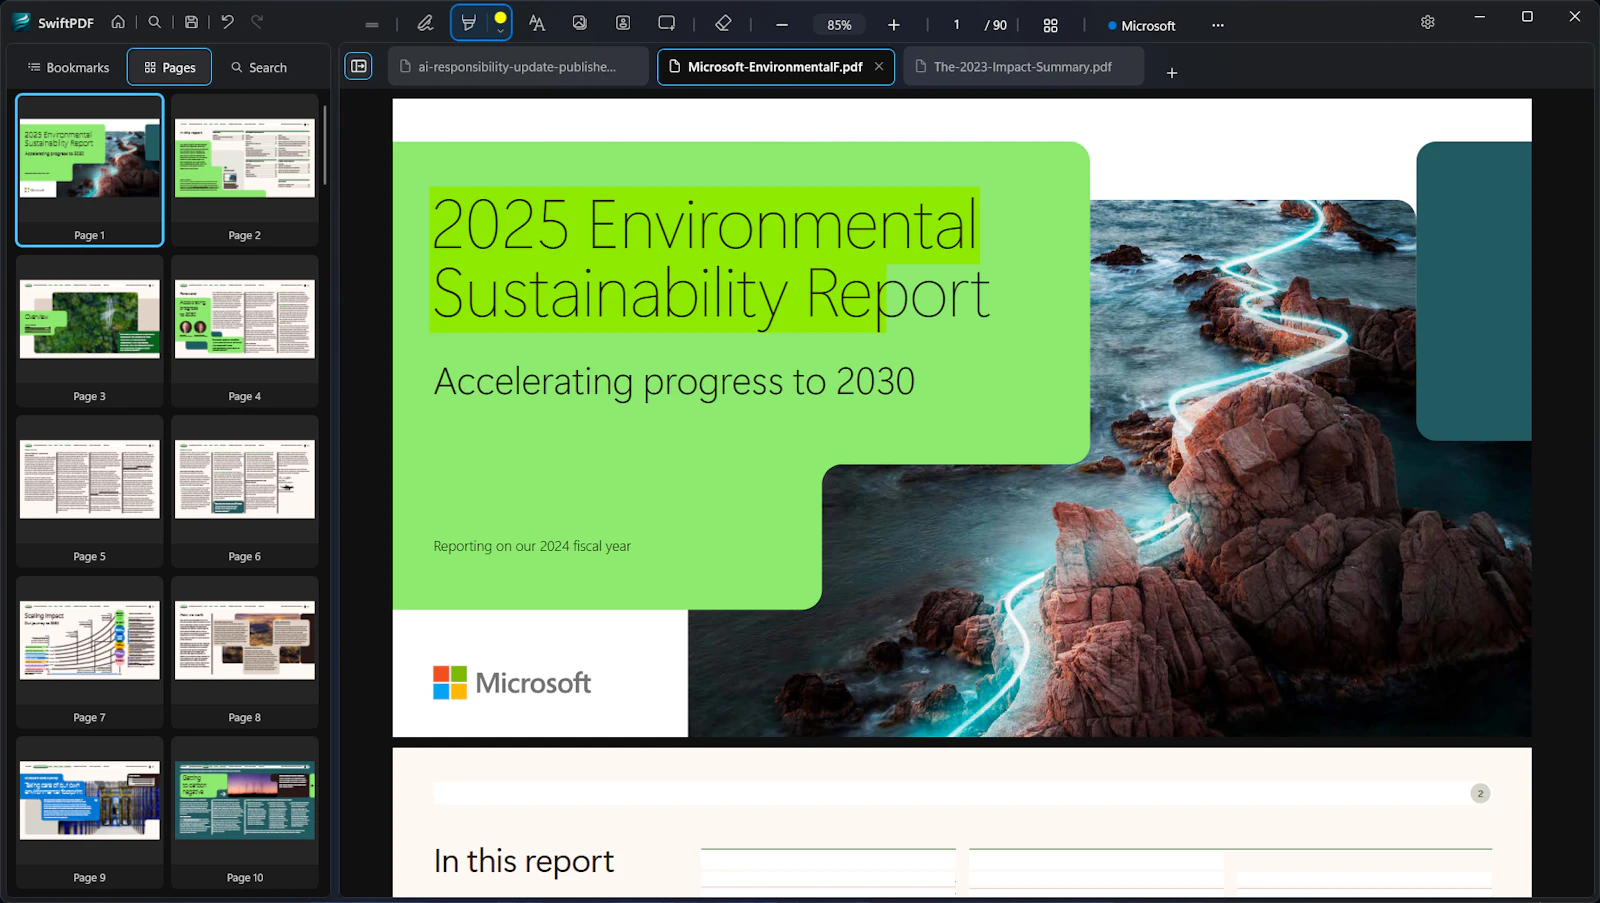Open the more options overflow menu
The height and width of the screenshot is (903, 1600).
coord(1217,24)
